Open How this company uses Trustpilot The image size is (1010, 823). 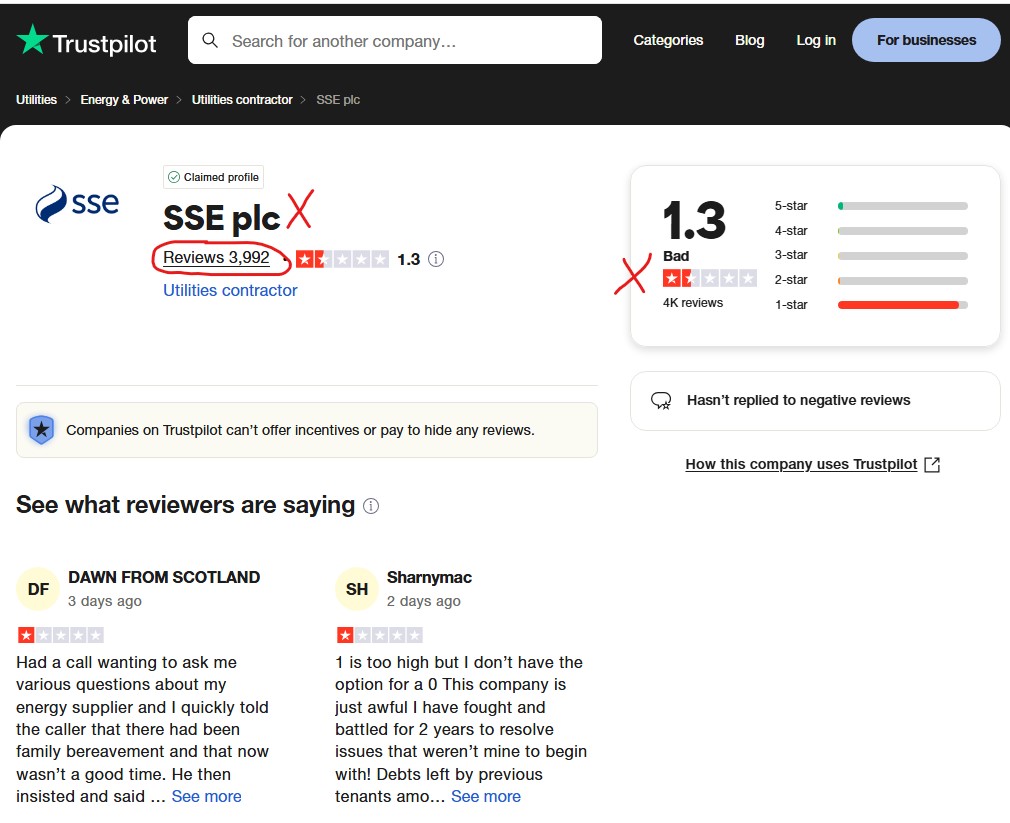click(801, 464)
